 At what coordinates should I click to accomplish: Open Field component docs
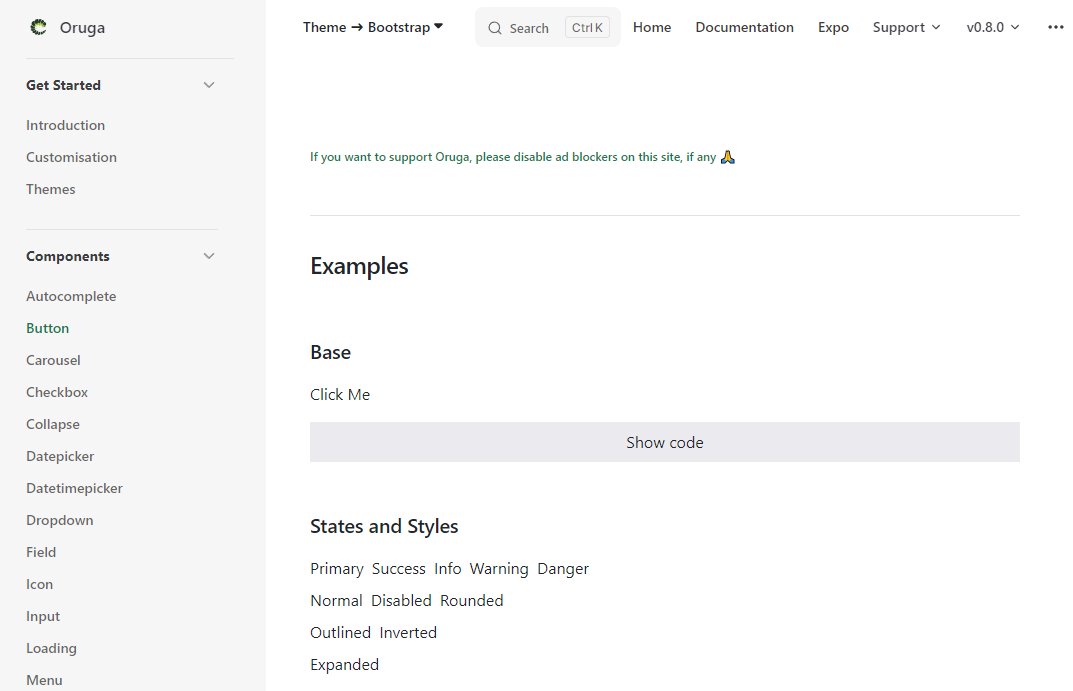[x=41, y=552]
